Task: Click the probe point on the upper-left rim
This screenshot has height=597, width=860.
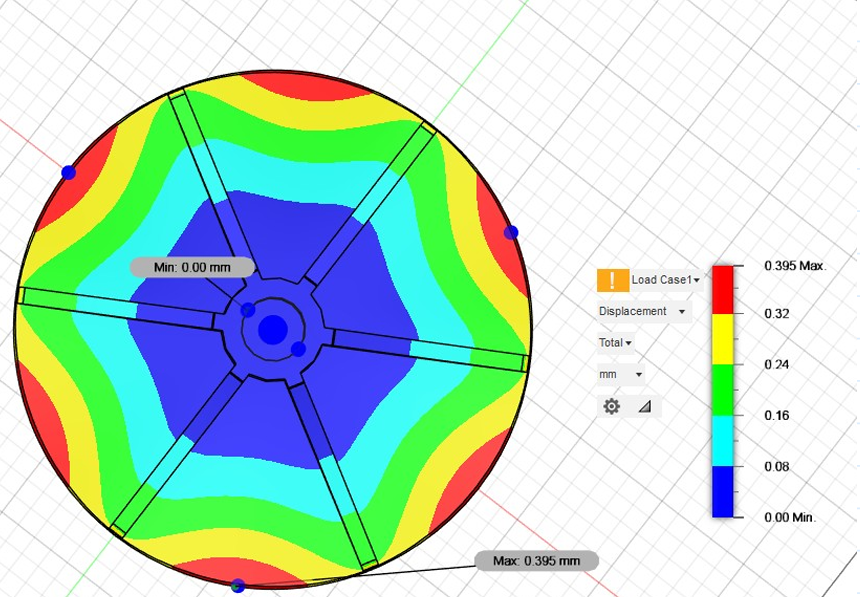Action: click(68, 173)
